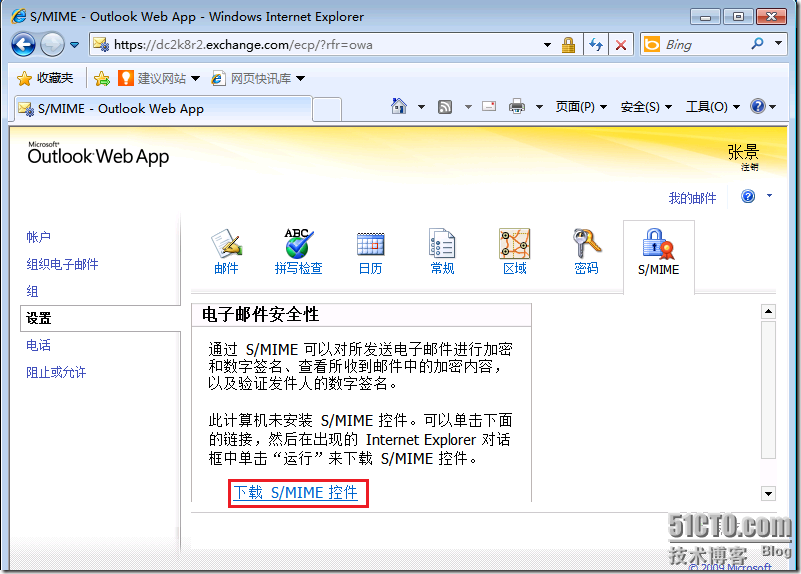Select the 区域 regional settings icon
The image size is (801, 574).
(x=514, y=251)
